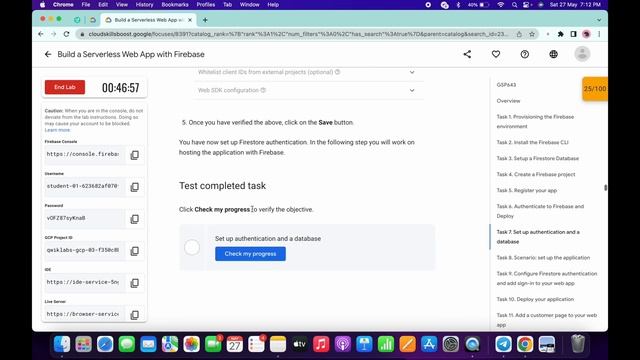Click the GCP Project ID field
This screenshot has width=640, height=360.
point(84,250)
